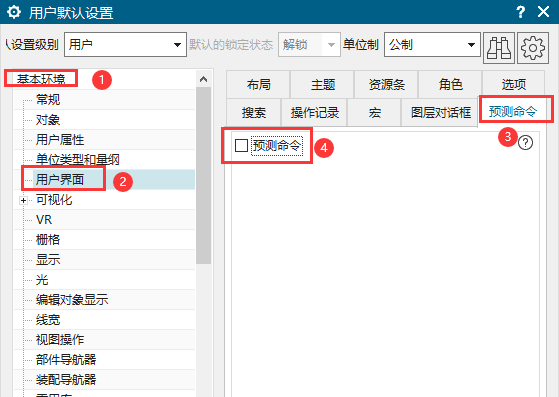Click the gear icon in the title bar
559x397 pixels.
[x=14, y=12]
